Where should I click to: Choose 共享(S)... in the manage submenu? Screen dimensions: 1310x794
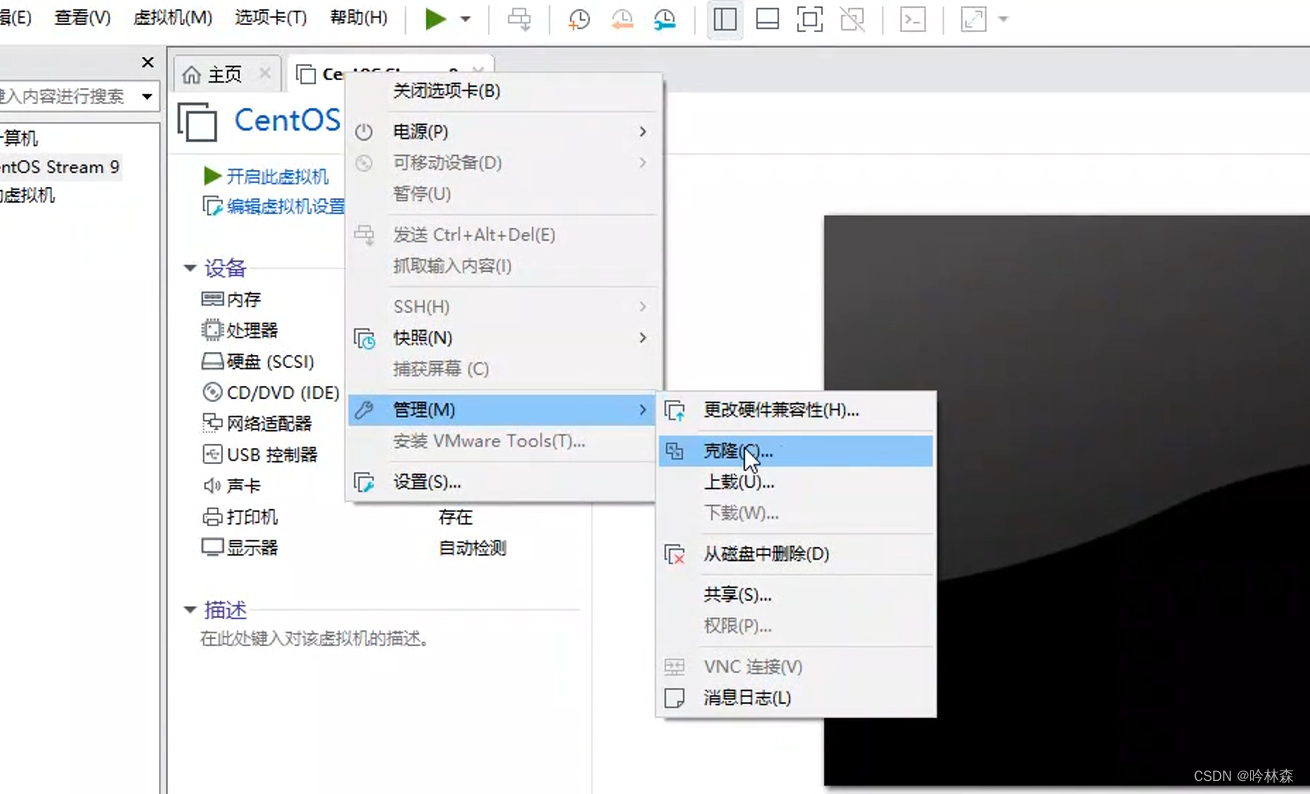pyautogui.click(x=796, y=595)
